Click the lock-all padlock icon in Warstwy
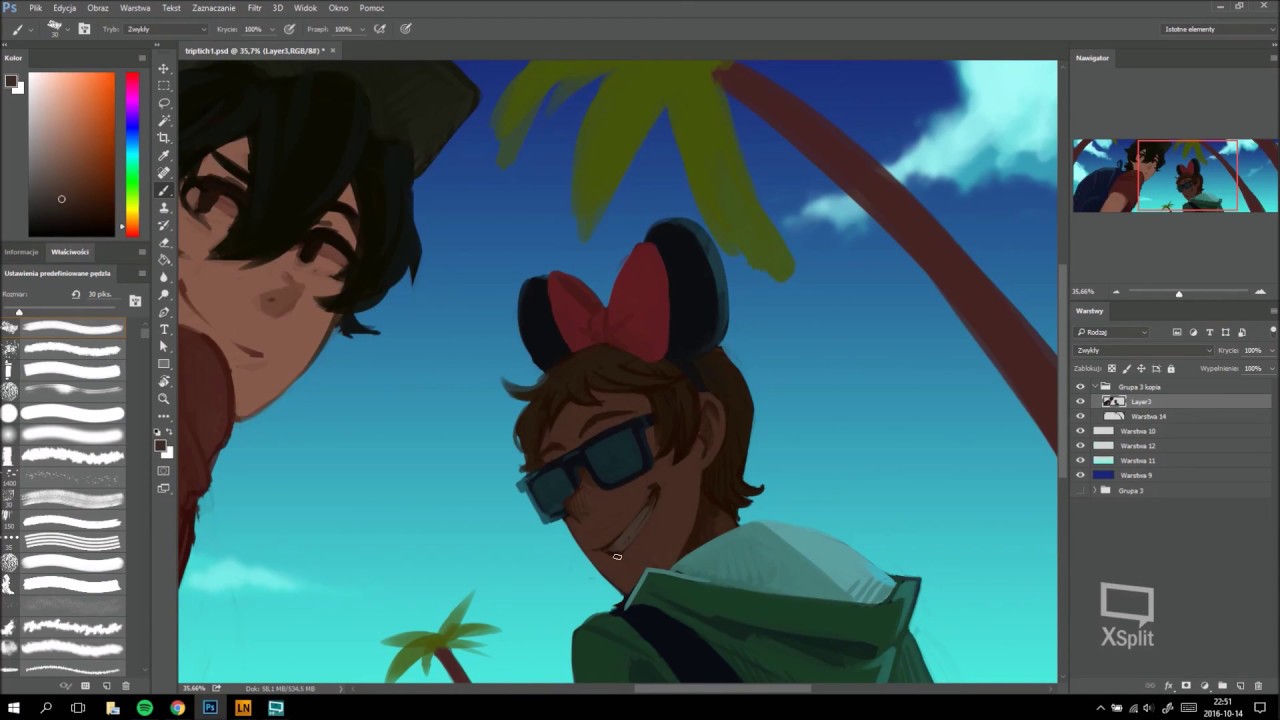Screen dimensions: 1280x720 (x=1171, y=369)
